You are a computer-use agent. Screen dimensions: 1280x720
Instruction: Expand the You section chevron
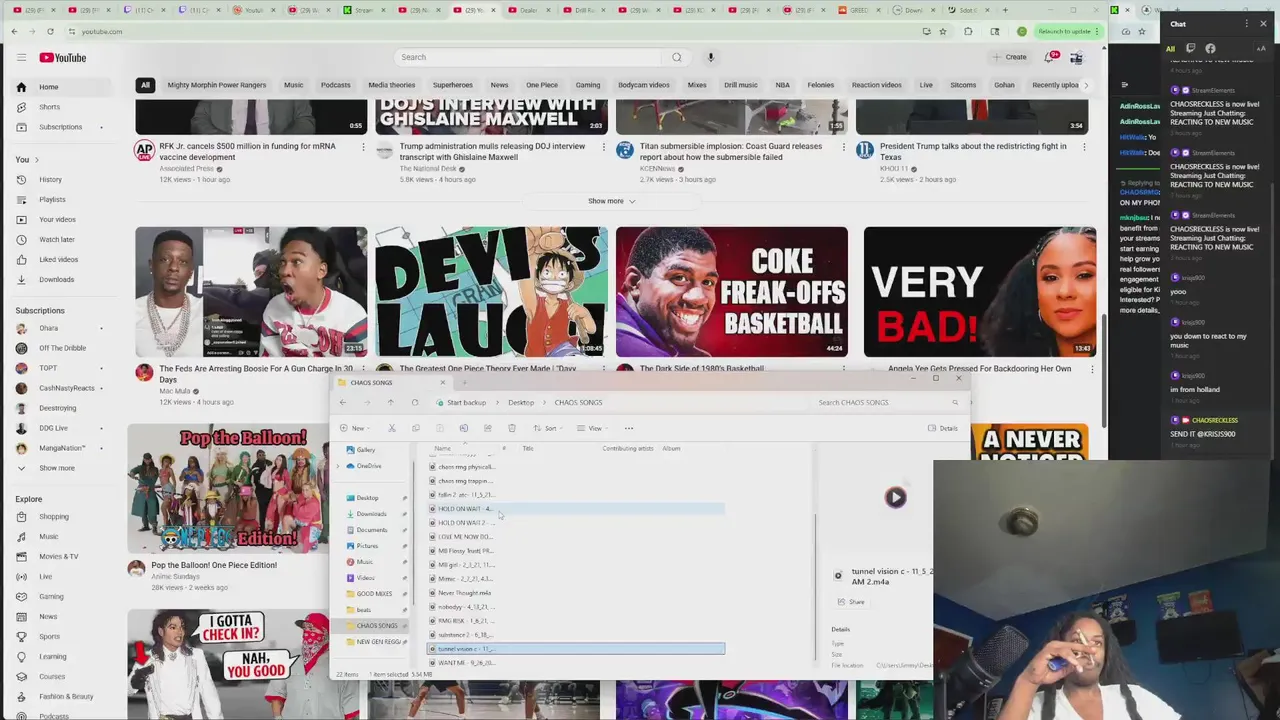point(37,160)
